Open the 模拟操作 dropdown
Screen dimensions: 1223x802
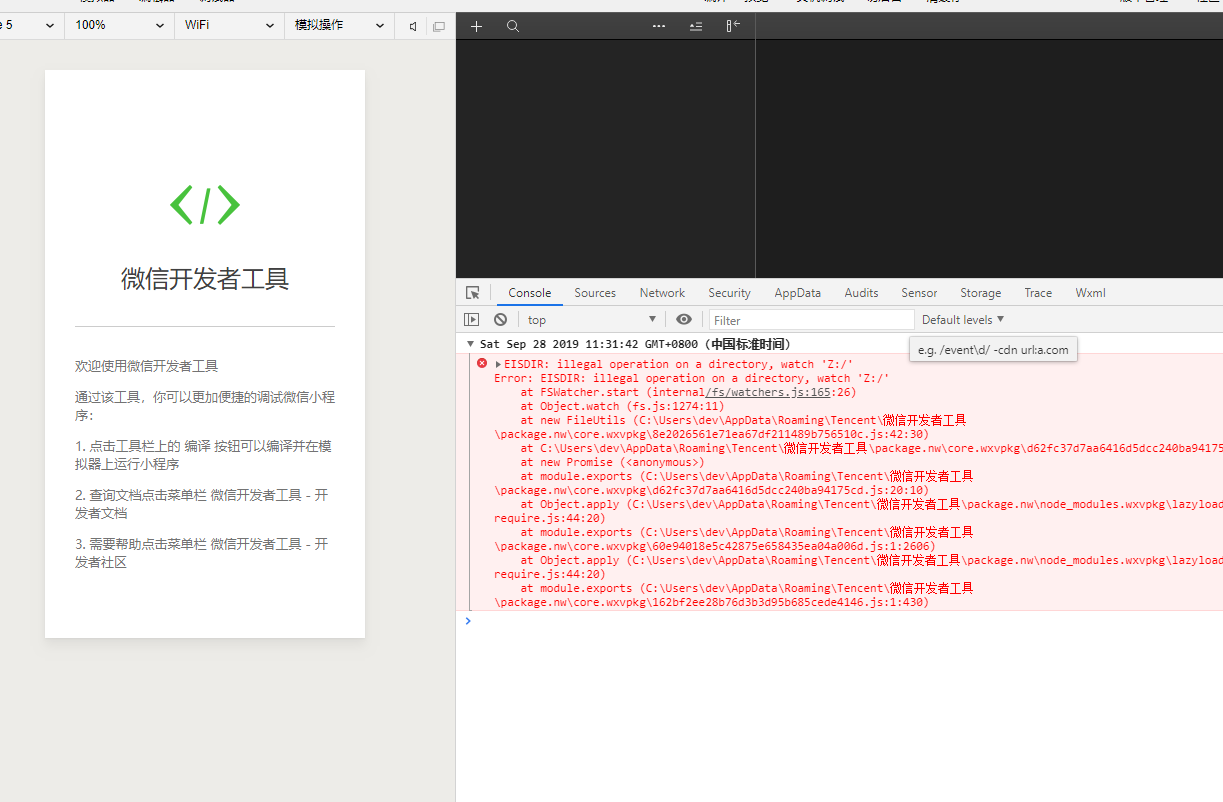340,25
